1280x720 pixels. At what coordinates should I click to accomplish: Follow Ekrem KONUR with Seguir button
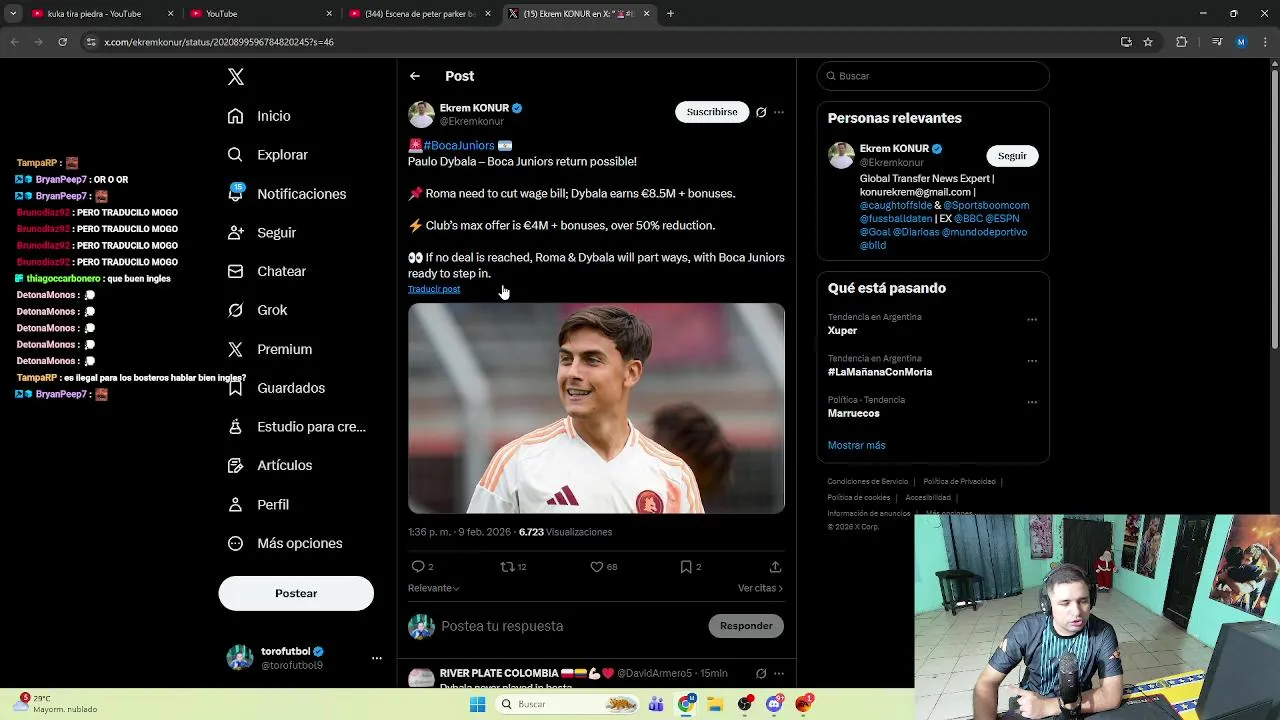(x=1012, y=156)
